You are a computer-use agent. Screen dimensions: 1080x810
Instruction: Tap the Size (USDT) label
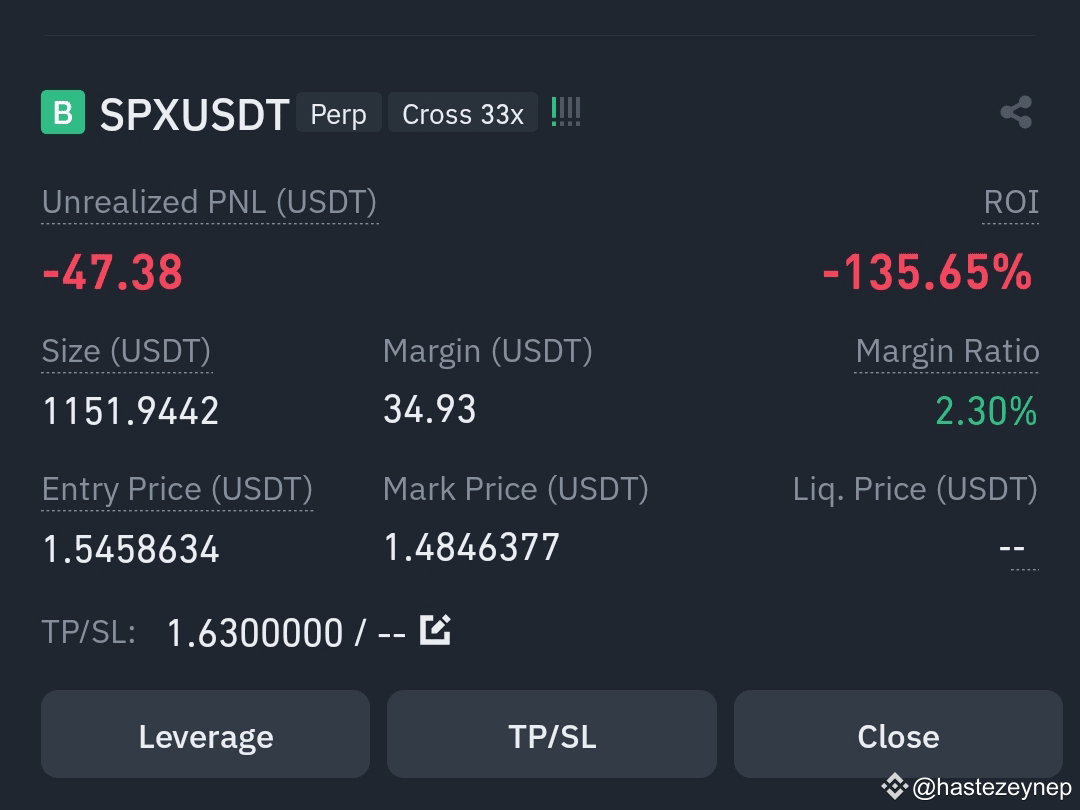tap(126, 351)
